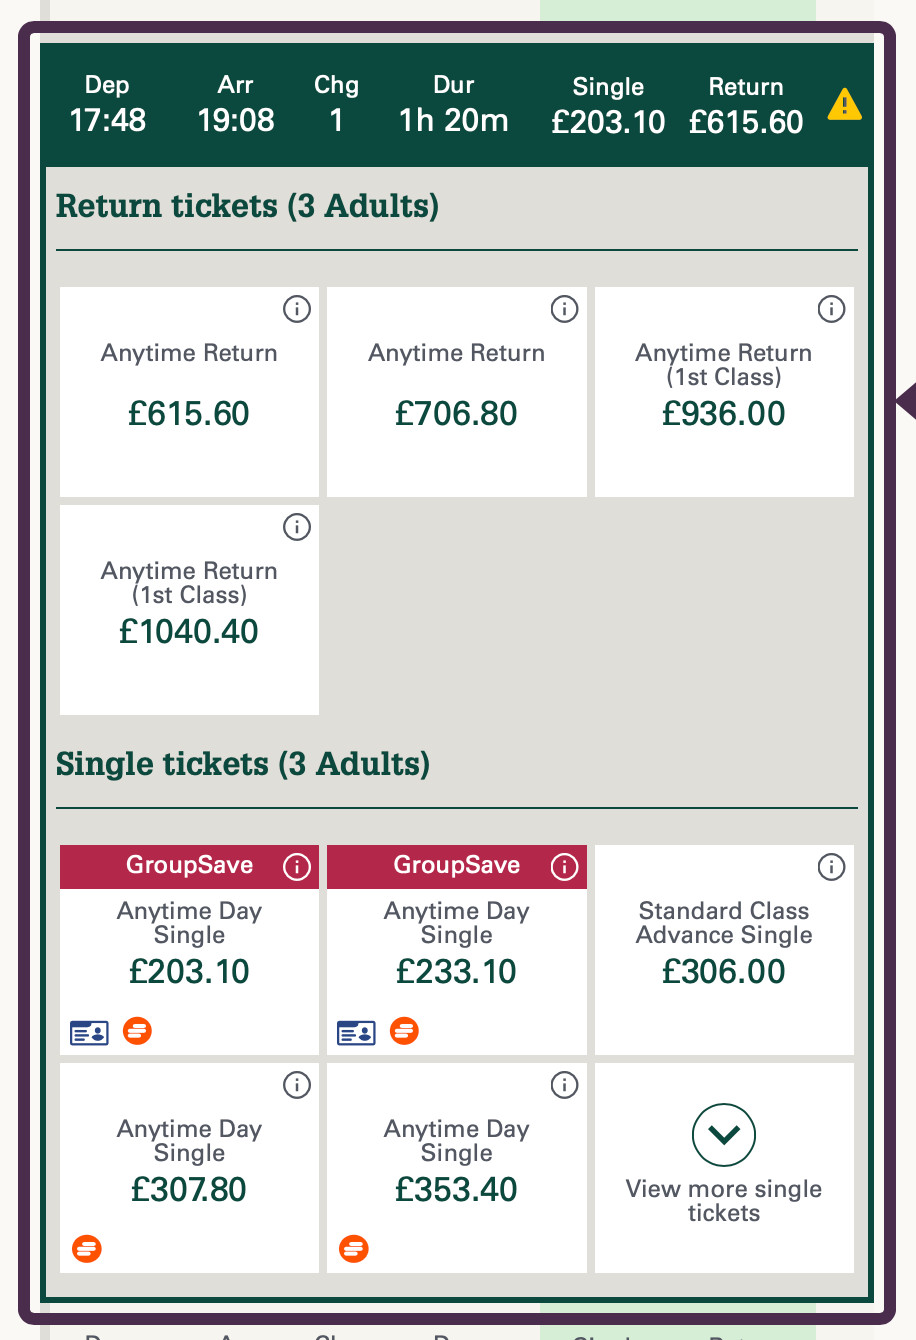This screenshot has height=1340, width=916.
Task: Click info icon on £307.80 single ticket
Action: click(297, 1085)
